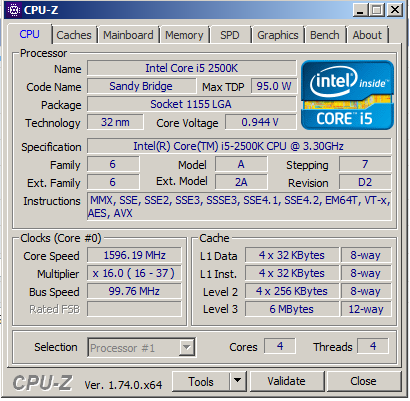
Task: Click the Name field showing Intel Core i5 2500K
Action: pyautogui.click(x=192, y=68)
